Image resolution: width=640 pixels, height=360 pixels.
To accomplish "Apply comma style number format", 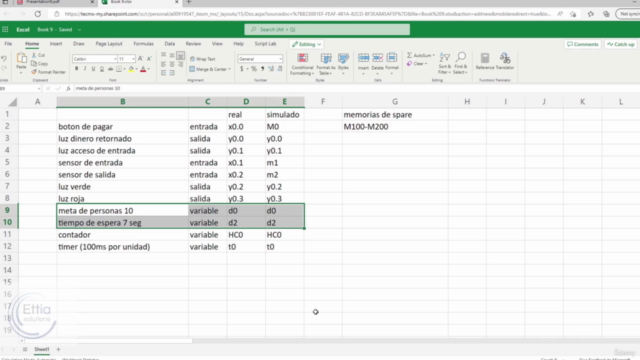I will [262, 69].
